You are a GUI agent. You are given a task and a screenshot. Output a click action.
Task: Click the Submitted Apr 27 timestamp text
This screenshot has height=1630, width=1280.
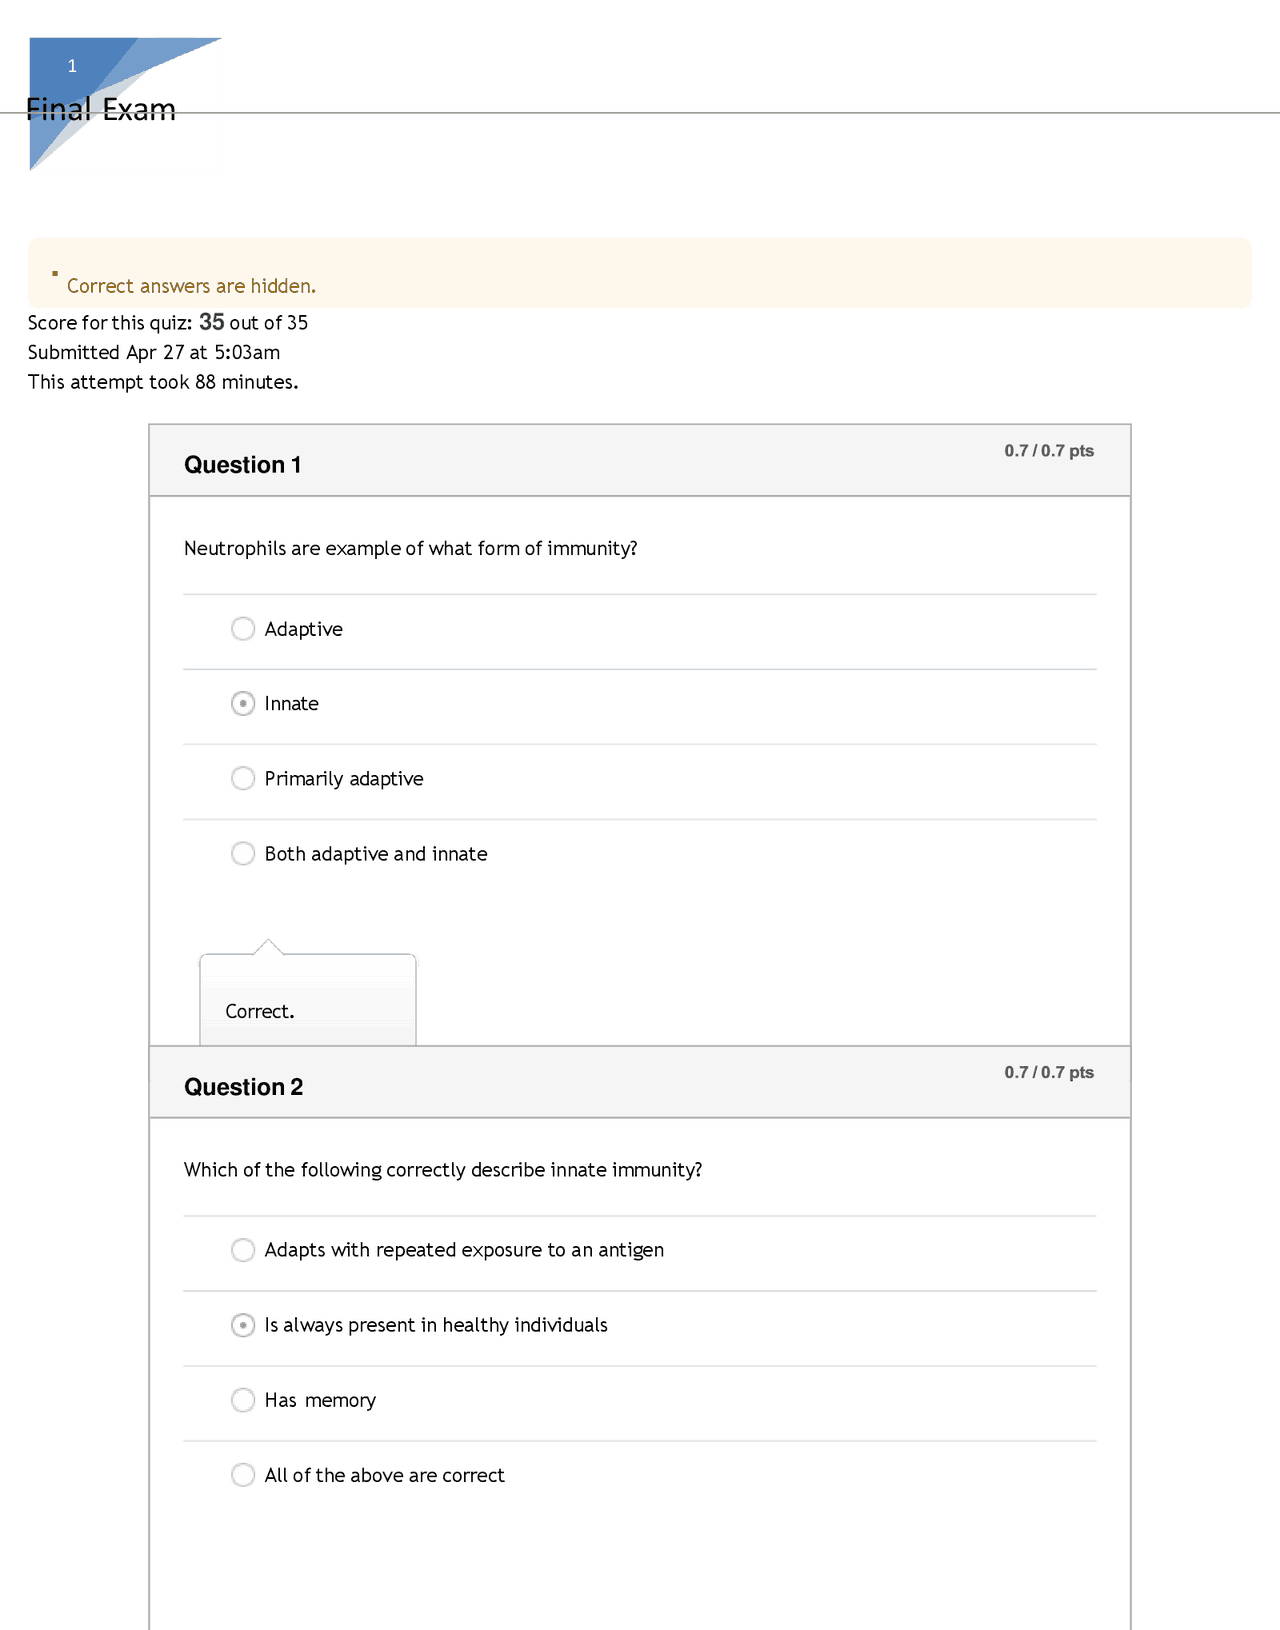[154, 352]
